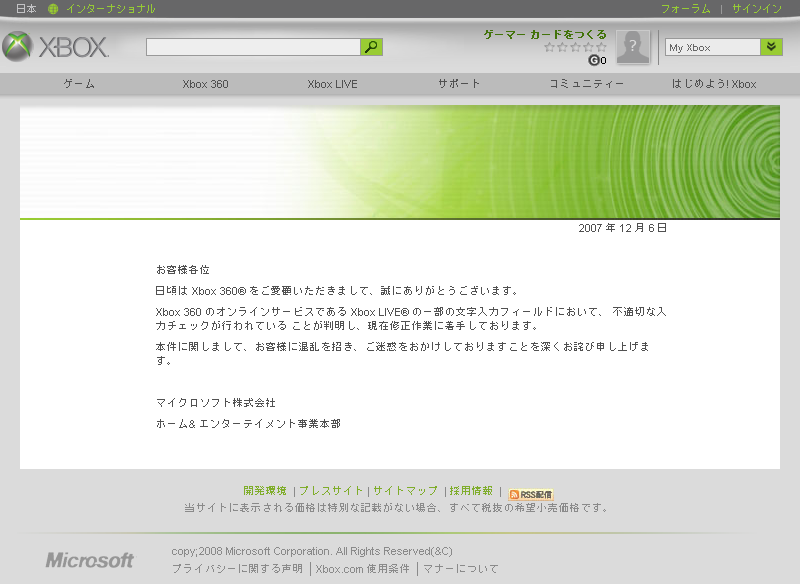
Task: Open the Xbox LIVE menu
Action: (x=332, y=84)
